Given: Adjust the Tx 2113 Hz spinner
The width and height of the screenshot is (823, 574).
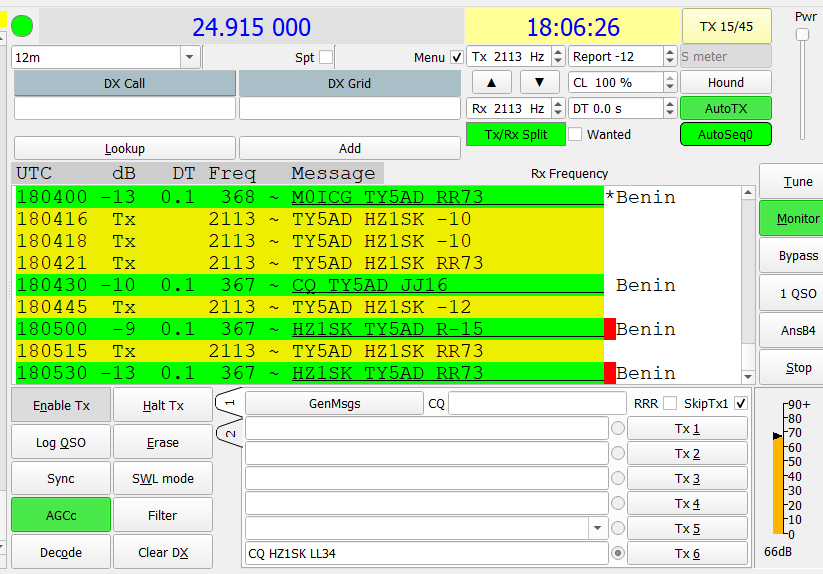Looking at the screenshot, I should (x=558, y=56).
